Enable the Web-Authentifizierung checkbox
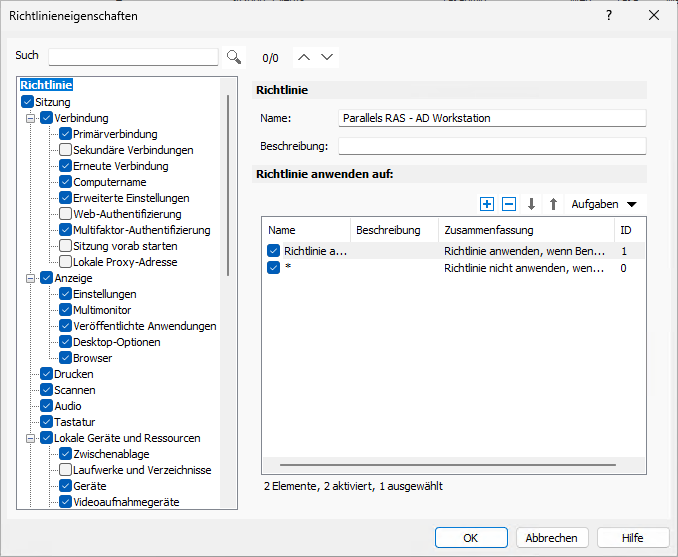This screenshot has height=557, width=678. 66,214
